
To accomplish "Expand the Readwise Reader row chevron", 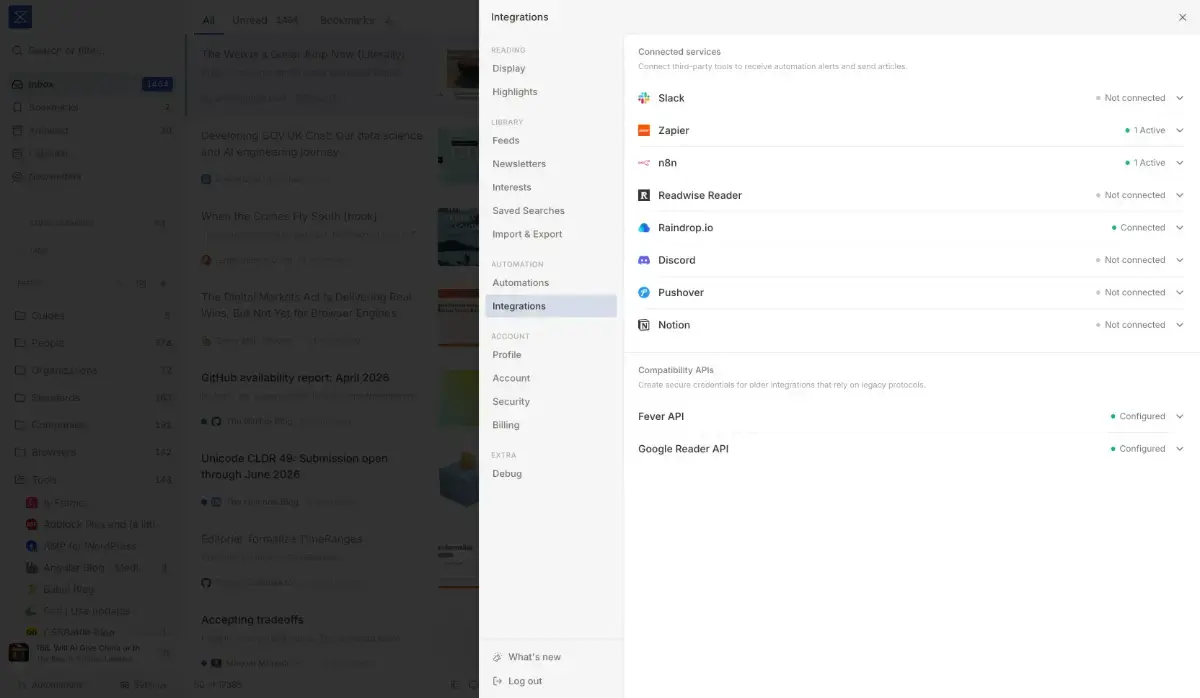I will point(1180,195).
